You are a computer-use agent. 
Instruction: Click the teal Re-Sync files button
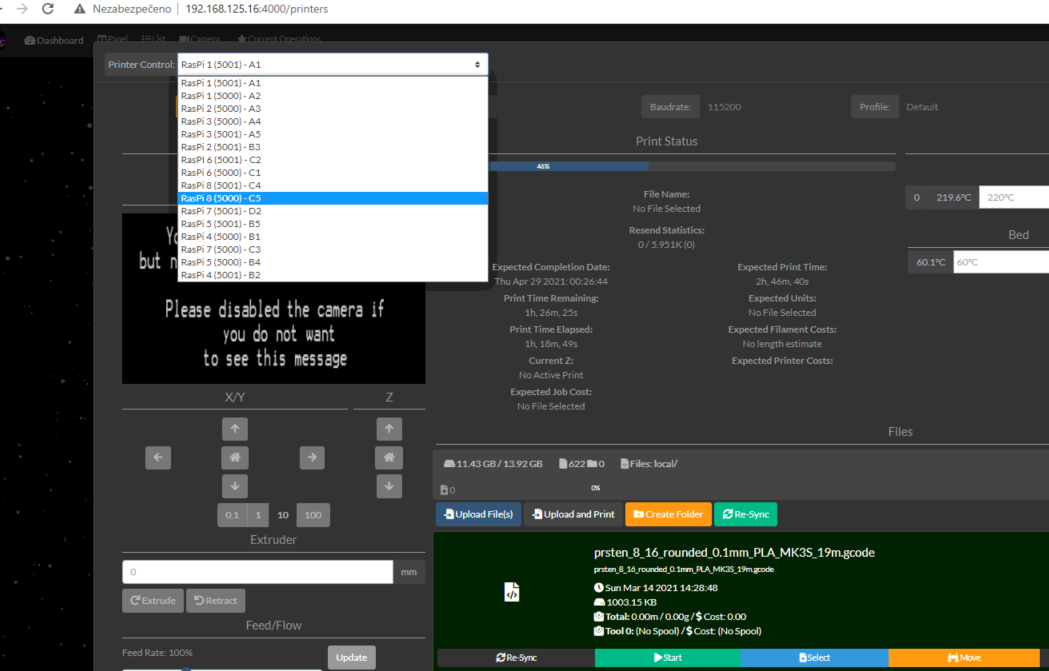[745, 514]
